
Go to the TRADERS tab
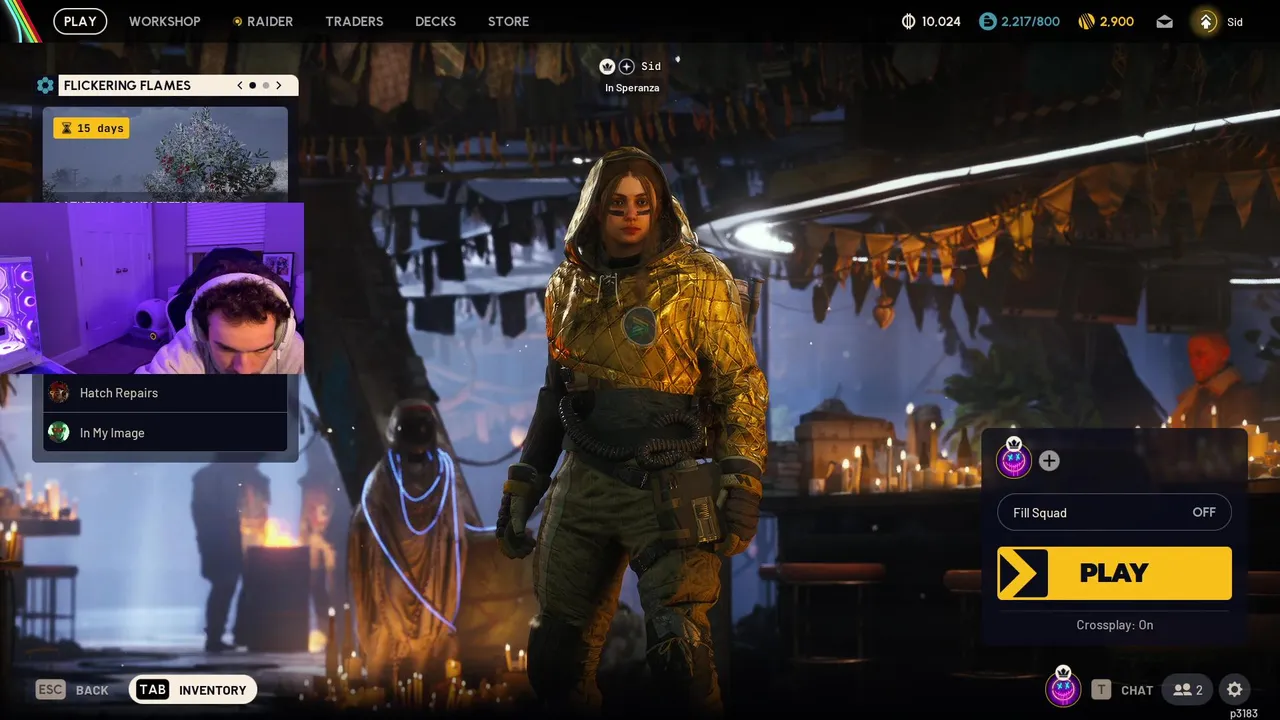tap(354, 21)
